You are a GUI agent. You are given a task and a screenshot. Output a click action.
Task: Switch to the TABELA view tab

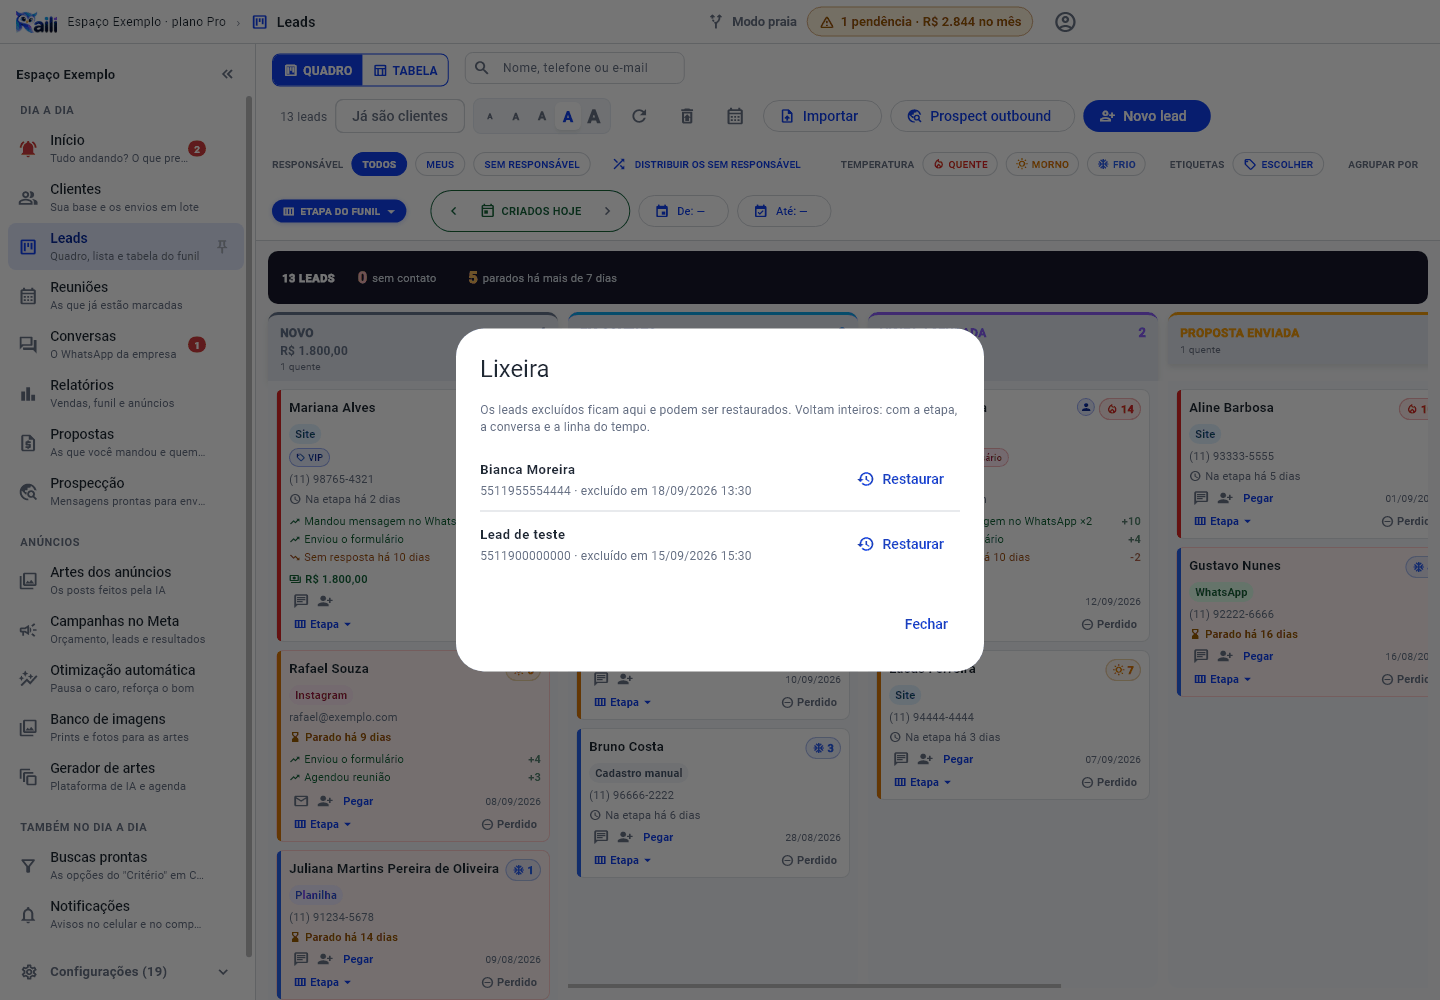coord(405,70)
